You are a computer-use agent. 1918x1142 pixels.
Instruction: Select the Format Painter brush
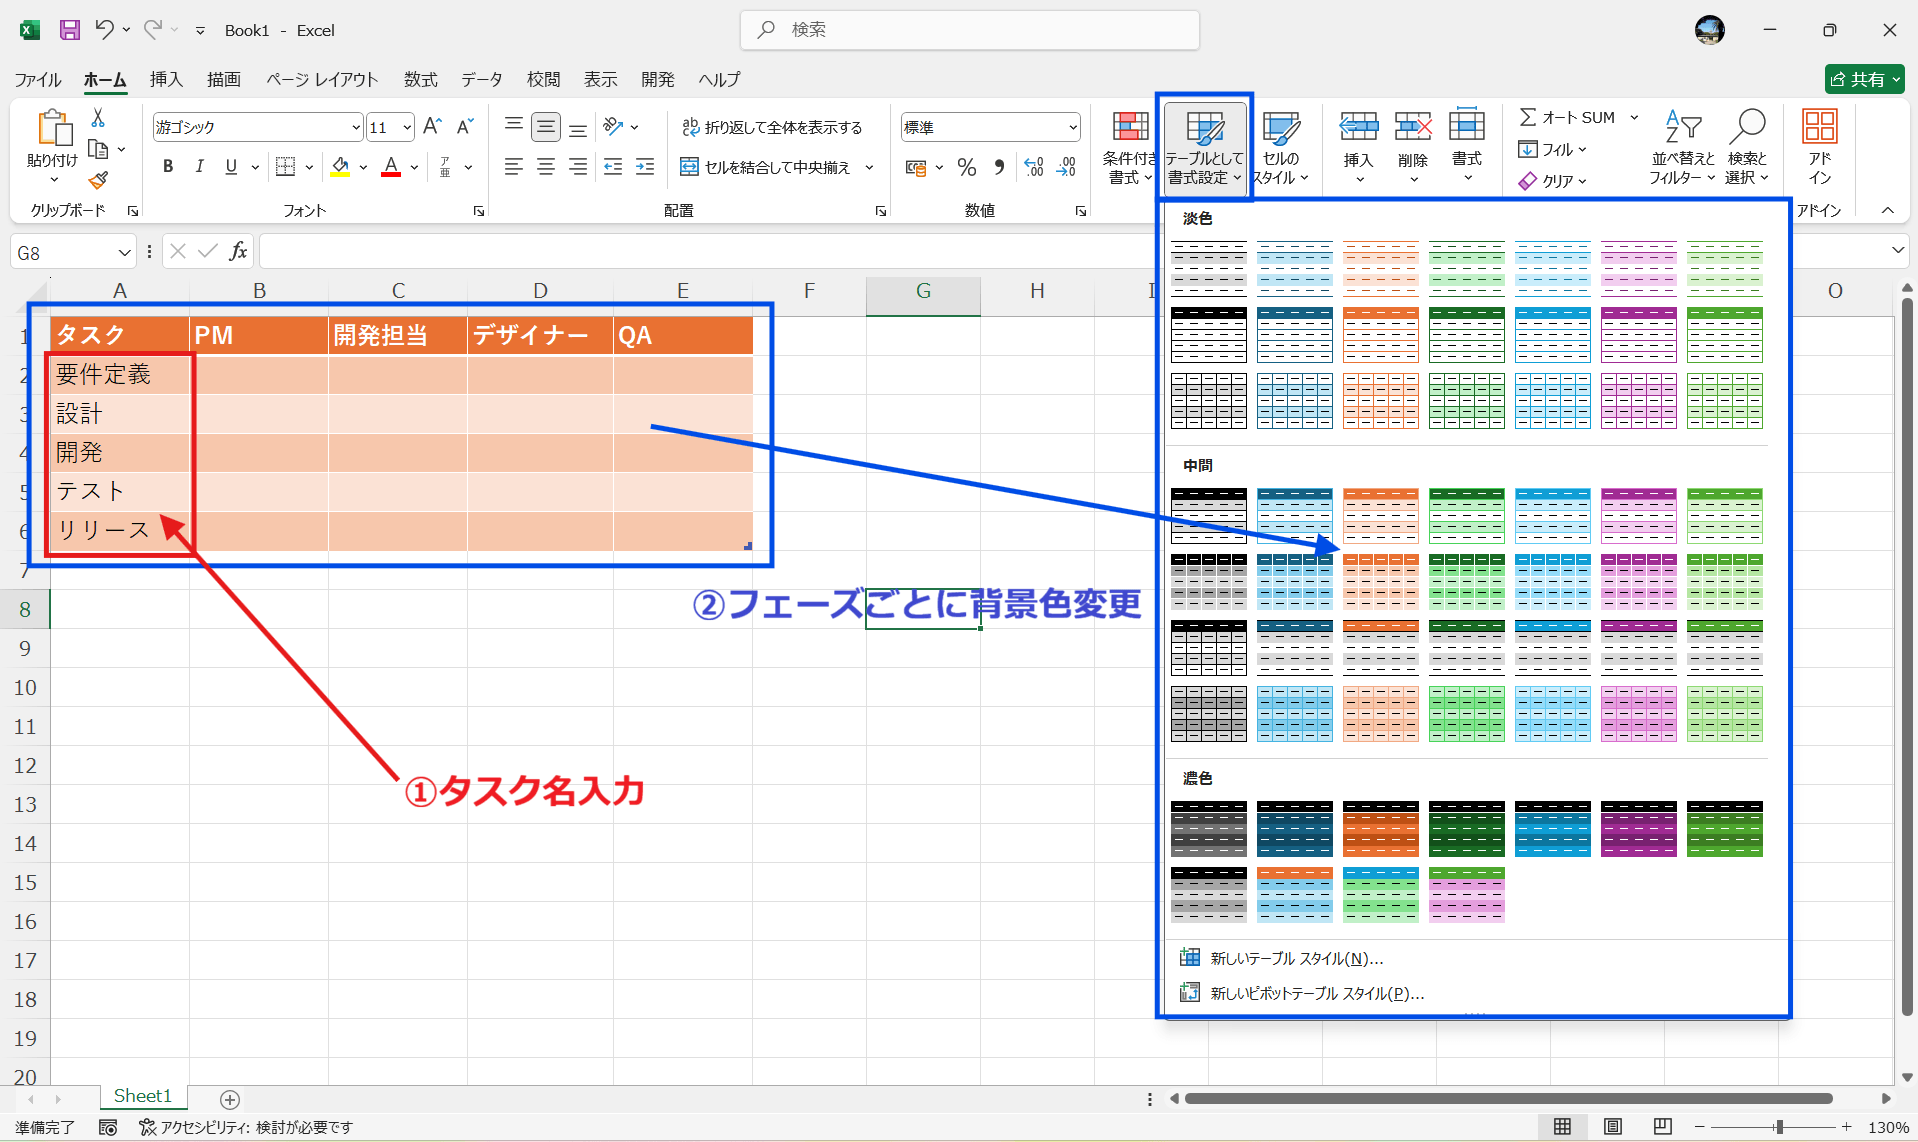point(98,180)
